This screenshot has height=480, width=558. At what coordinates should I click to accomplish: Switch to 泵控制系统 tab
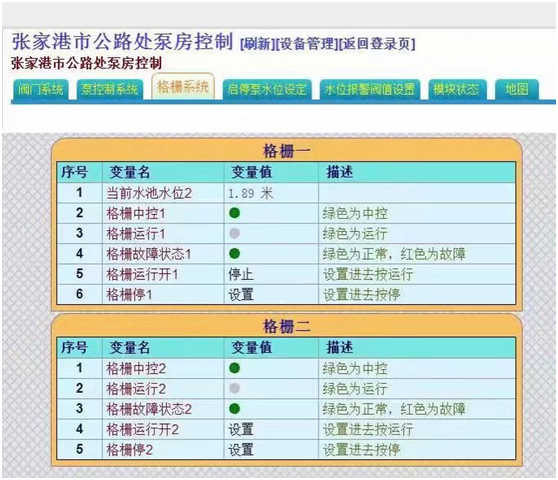point(110,89)
